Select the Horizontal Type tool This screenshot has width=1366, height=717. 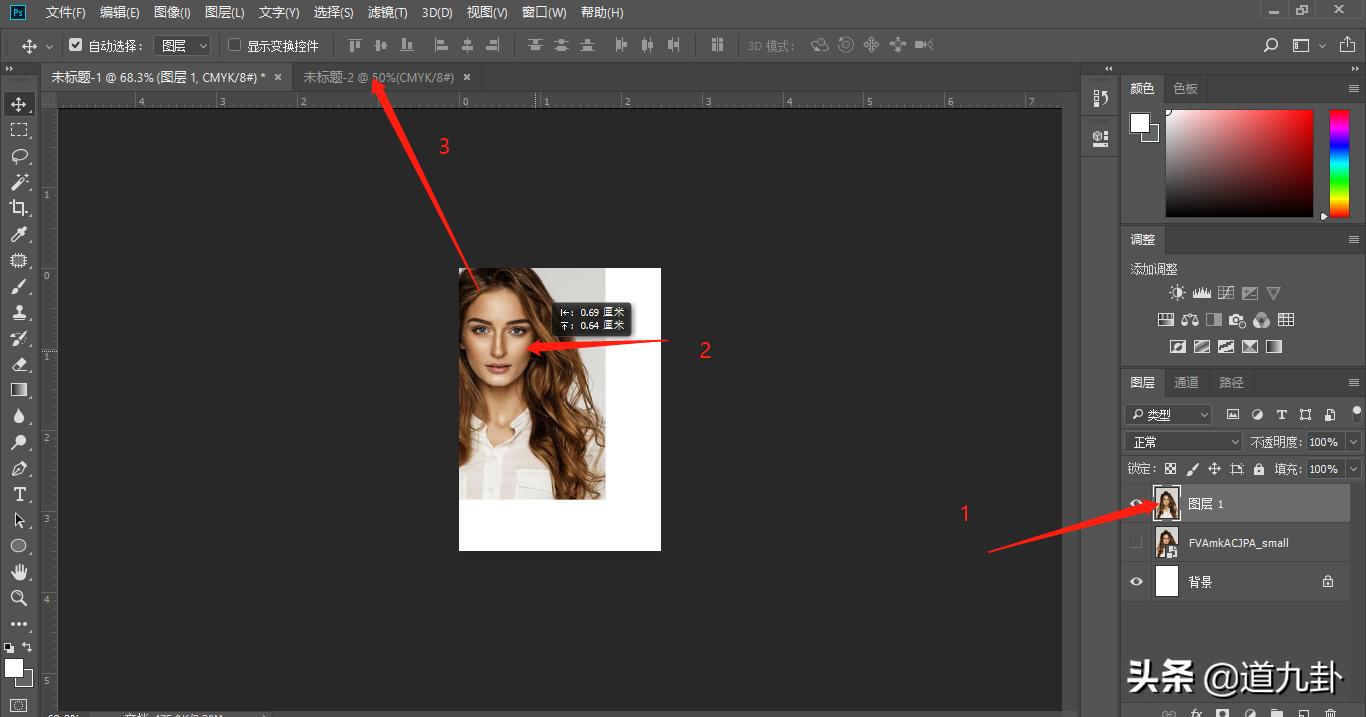[x=18, y=494]
